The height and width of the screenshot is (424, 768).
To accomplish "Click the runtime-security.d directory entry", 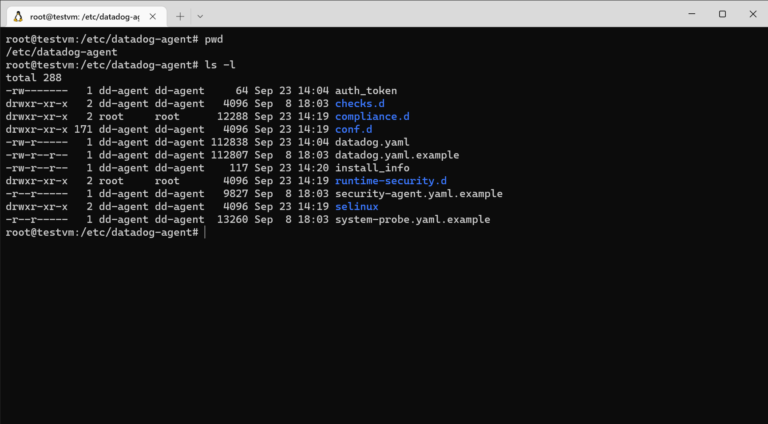I will pos(390,181).
